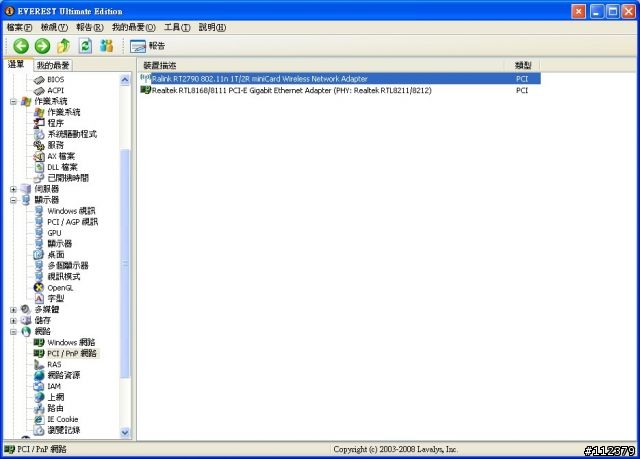Click the EVEREST title bar info icon
This screenshot has width=640, height=459.
[9, 11]
